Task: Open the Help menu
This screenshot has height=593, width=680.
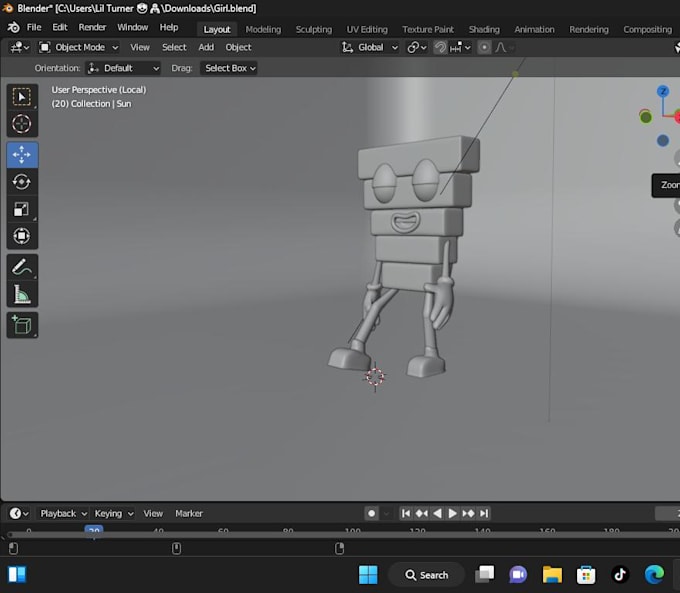Action: 169,27
